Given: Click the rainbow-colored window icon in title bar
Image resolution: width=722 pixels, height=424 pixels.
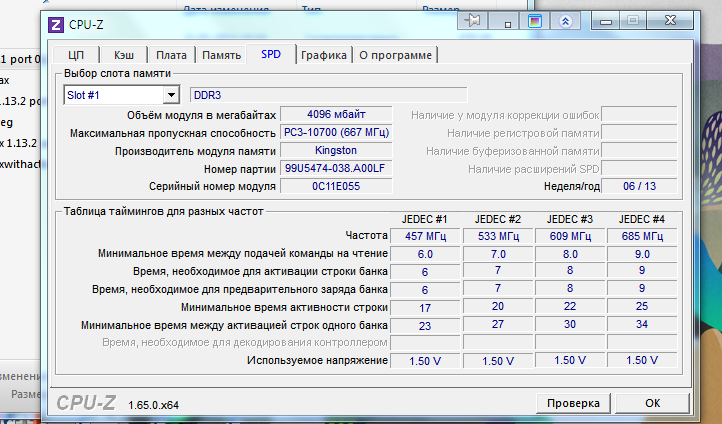Looking at the screenshot, I should click(x=535, y=21).
